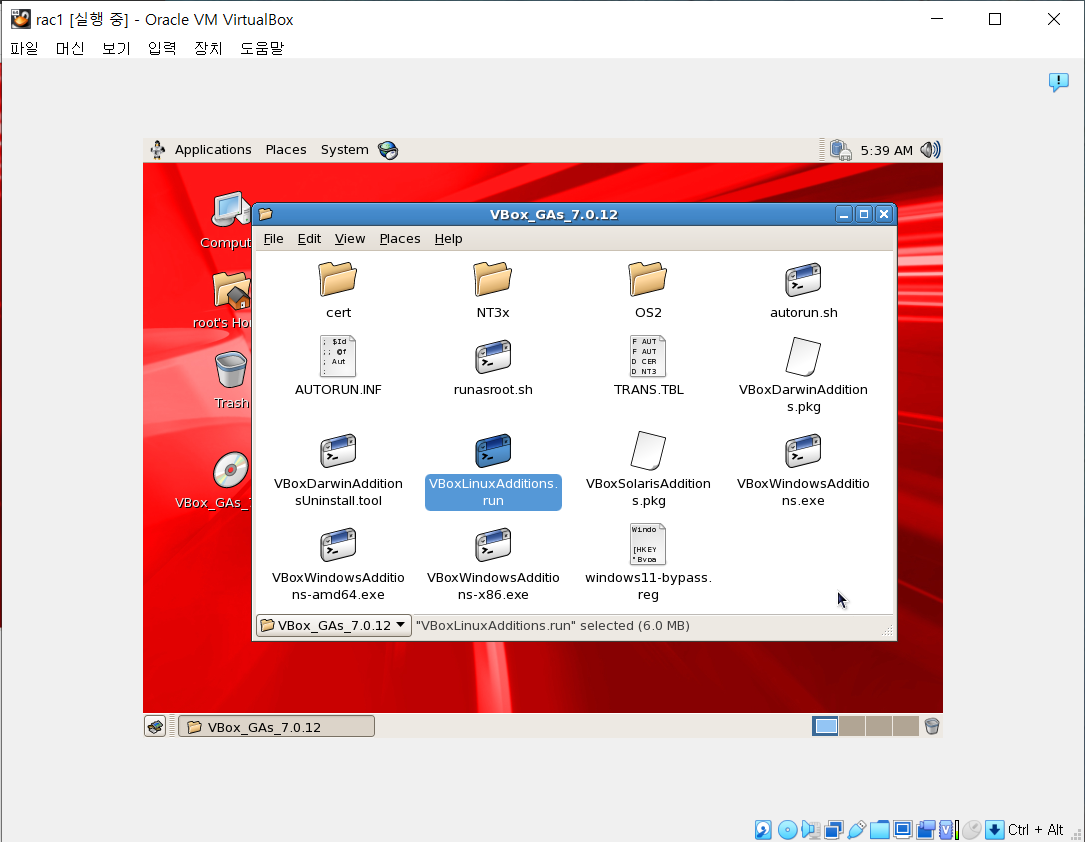
Task: Click VirtualBox hard disk activity indicator
Action: (x=763, y=830)
